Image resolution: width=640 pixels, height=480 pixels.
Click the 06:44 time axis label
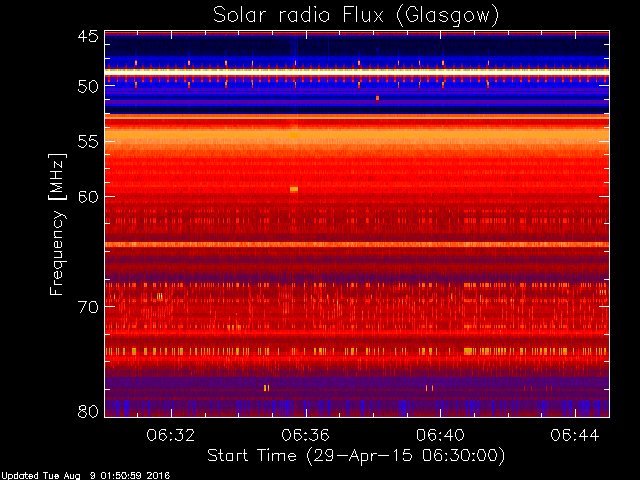575,435
